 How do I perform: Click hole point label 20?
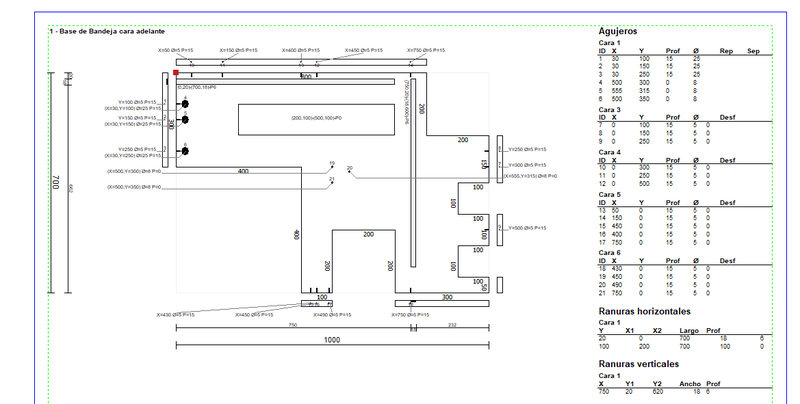[x=349, y=168]
